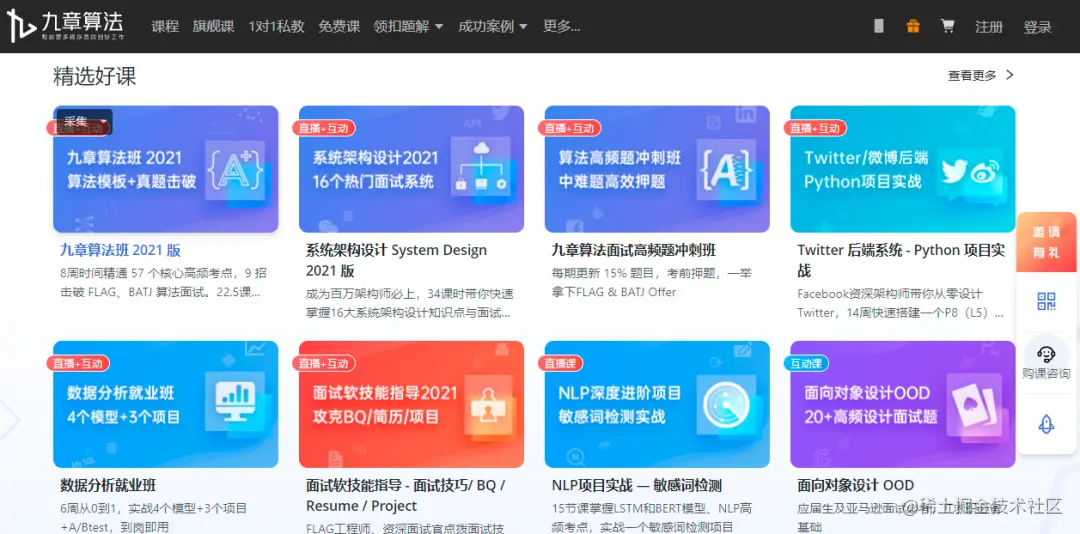
Task: Click the 邀请有礼 invite banner
Action: pyautogui.click(x=1046, y=242)
